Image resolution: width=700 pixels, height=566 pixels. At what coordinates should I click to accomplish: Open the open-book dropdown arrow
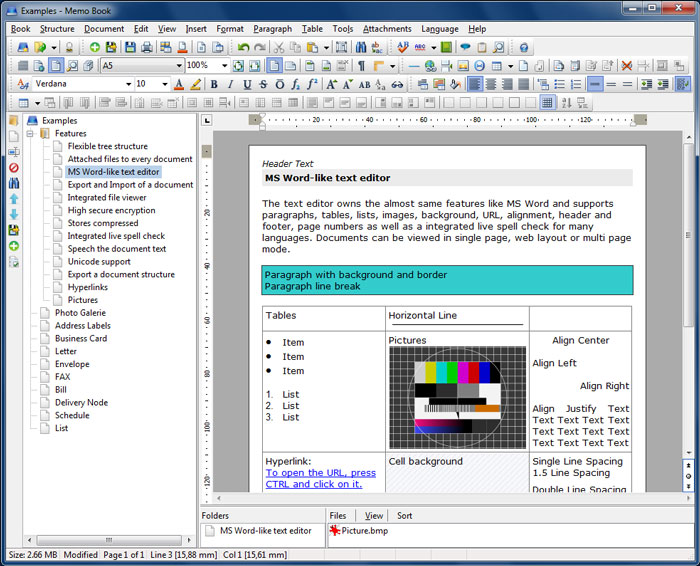(54, 47)
